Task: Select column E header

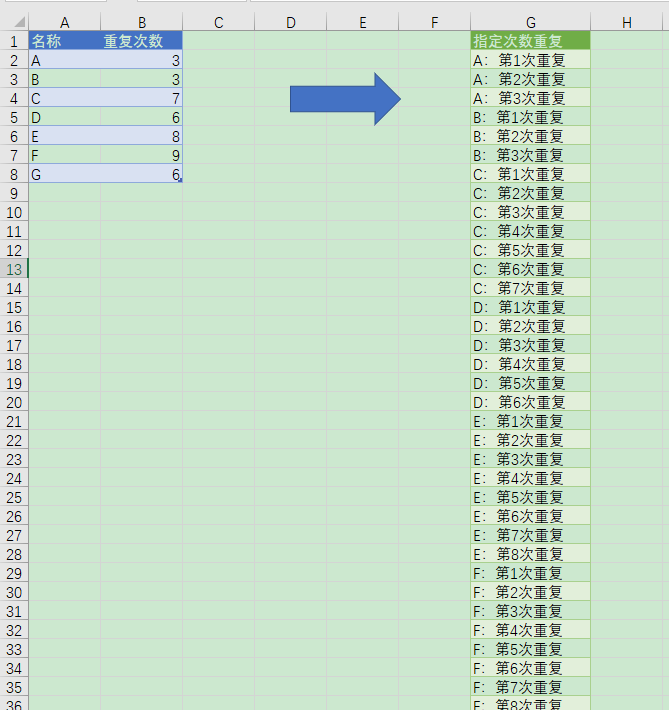Action: (363, 22)
